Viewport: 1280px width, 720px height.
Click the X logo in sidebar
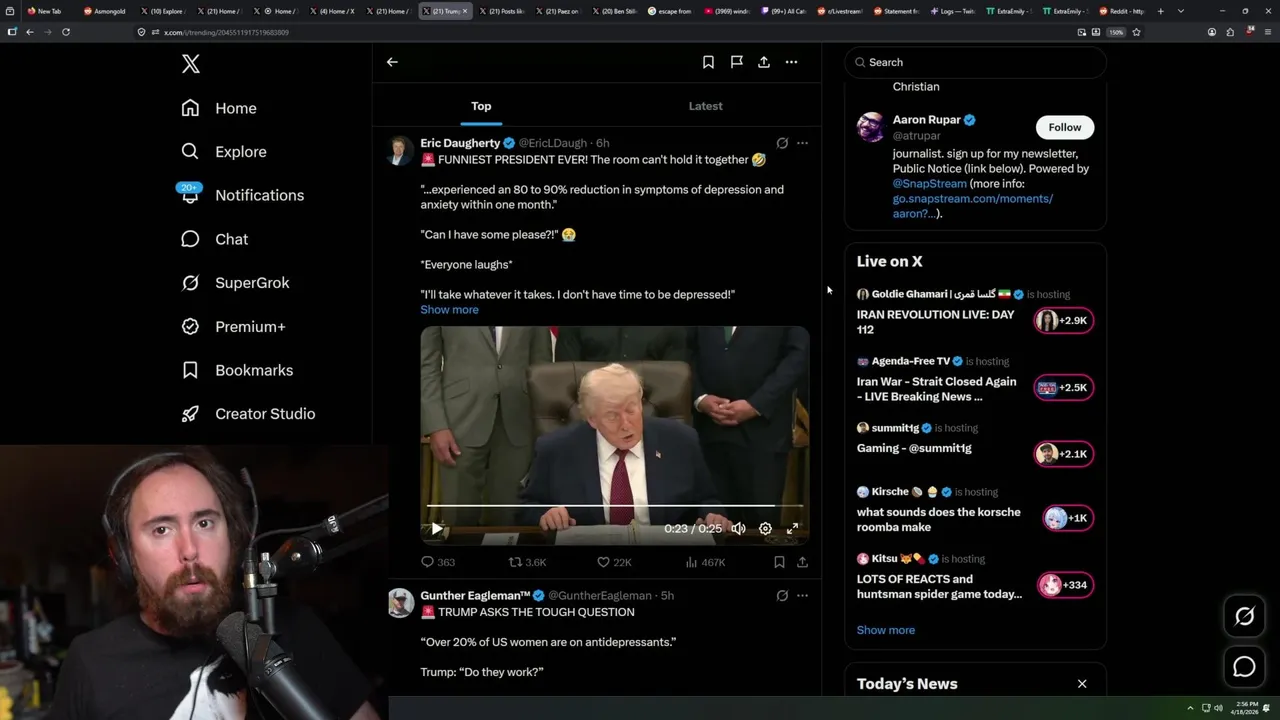[190, 64]
